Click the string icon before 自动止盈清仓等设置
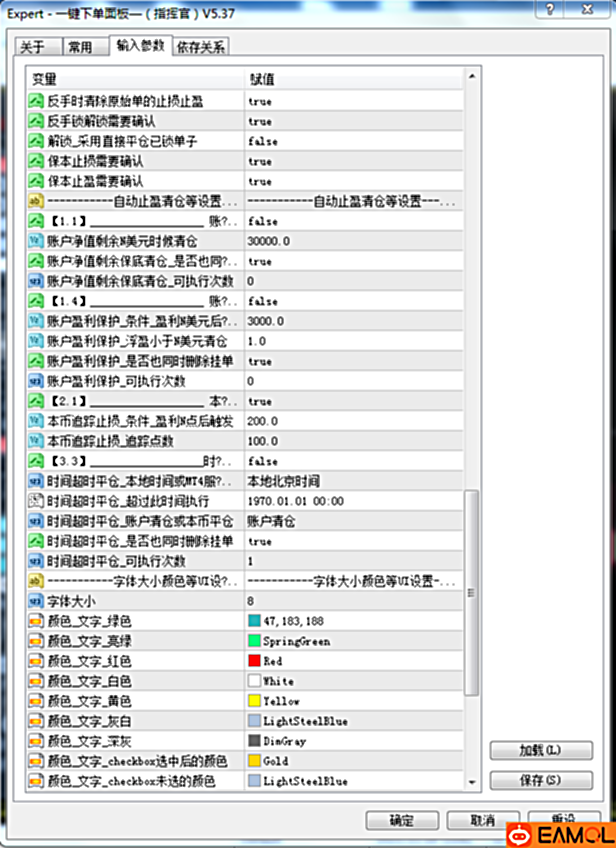 click(x=37, y=201)
